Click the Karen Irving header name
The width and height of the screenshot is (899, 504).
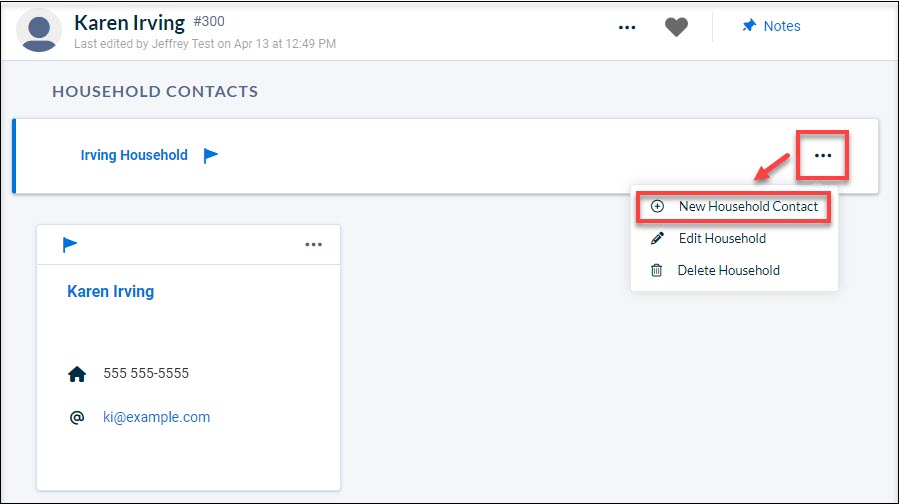[x=130, y=23]
